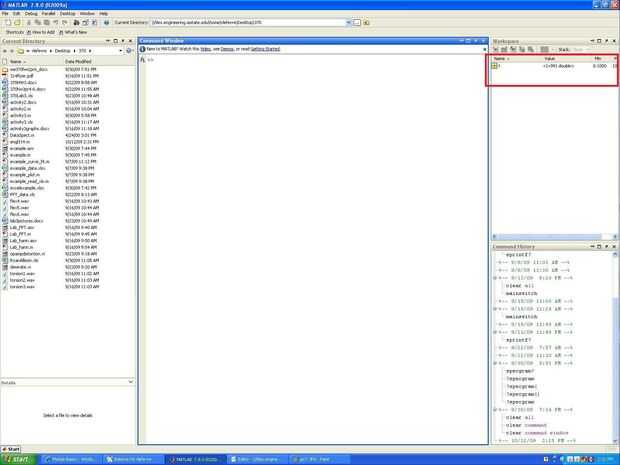The height and width of the screenshot is (465, 620).
Task: Open the Simulink icon in toolbar
Action: (76, 23)
